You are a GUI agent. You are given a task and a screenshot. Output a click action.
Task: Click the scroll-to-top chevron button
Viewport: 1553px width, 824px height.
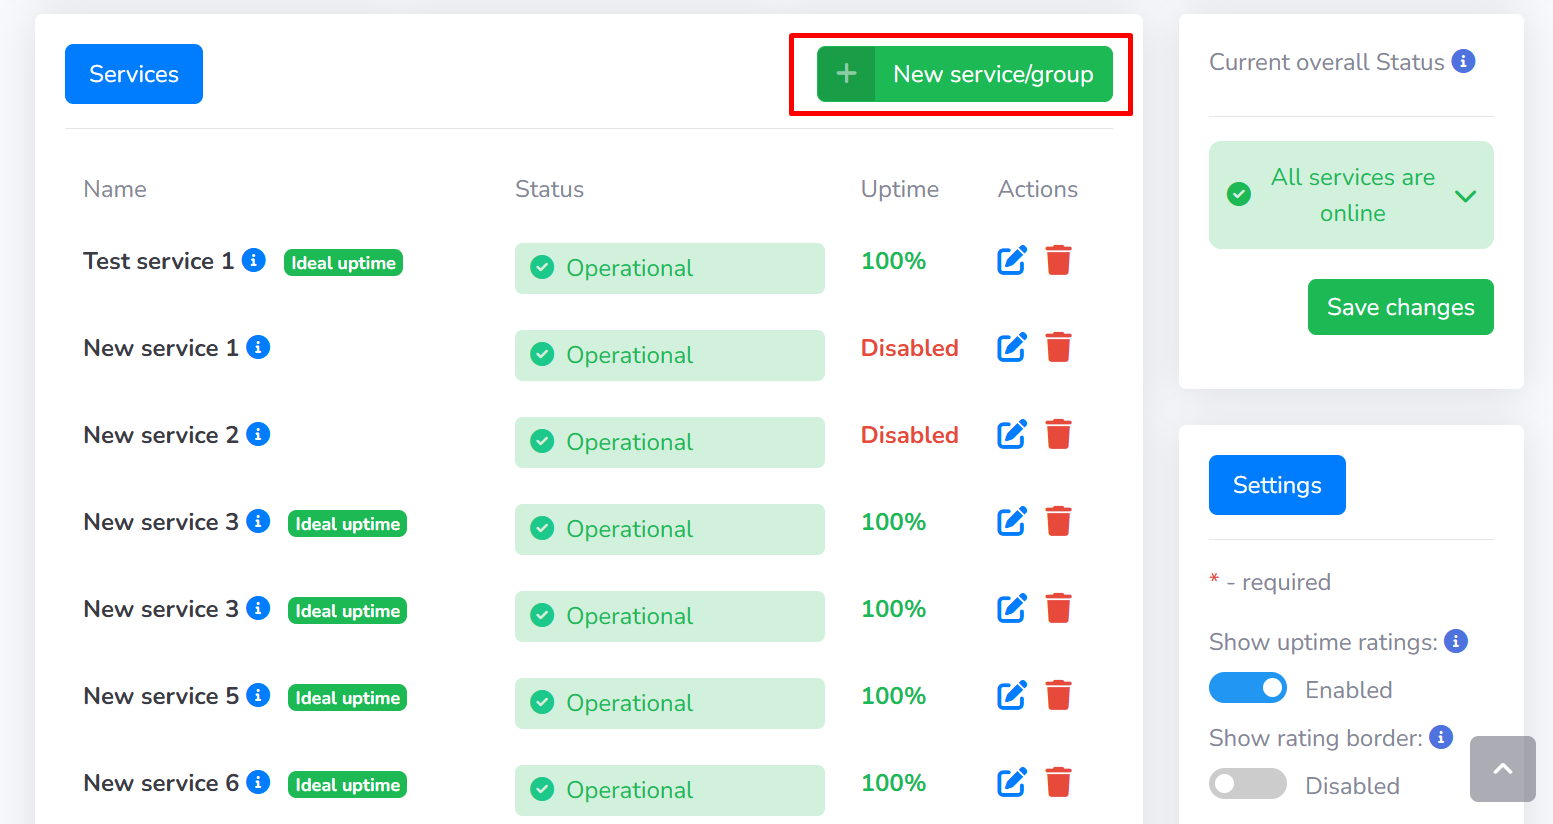pyautogui.click(x=1503, y=769)
